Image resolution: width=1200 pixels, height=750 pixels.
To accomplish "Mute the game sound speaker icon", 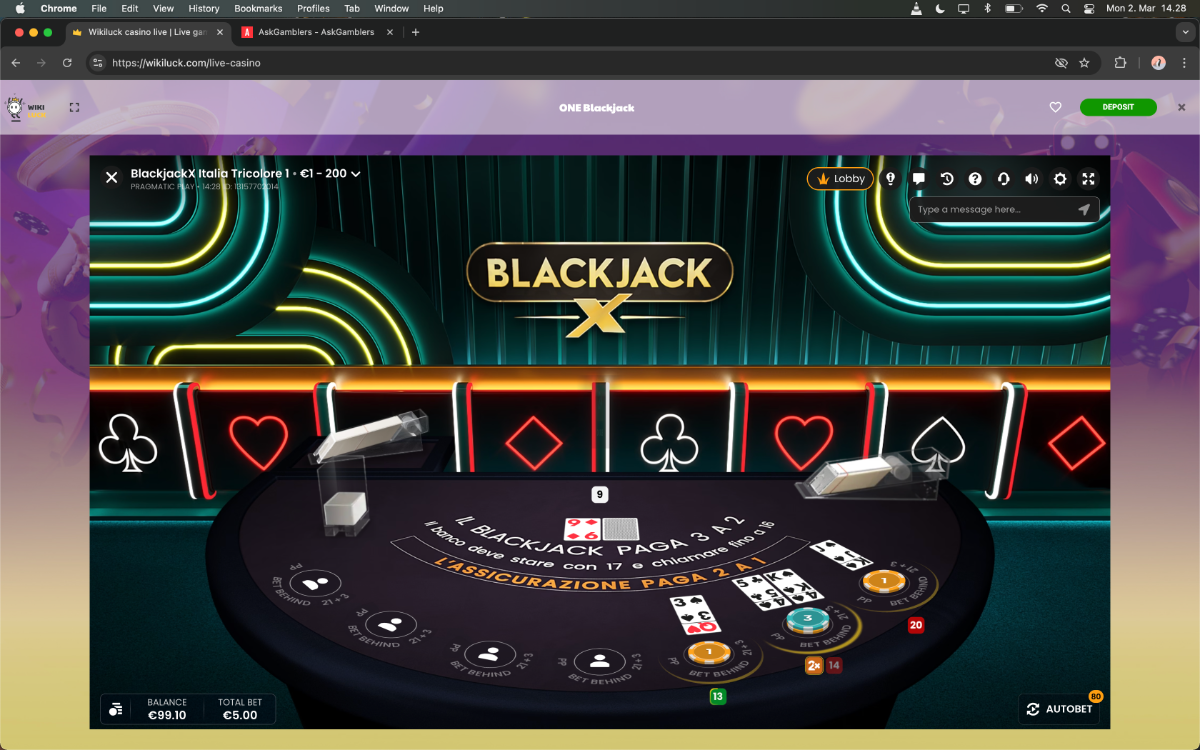I will [x=1032, y=179].
